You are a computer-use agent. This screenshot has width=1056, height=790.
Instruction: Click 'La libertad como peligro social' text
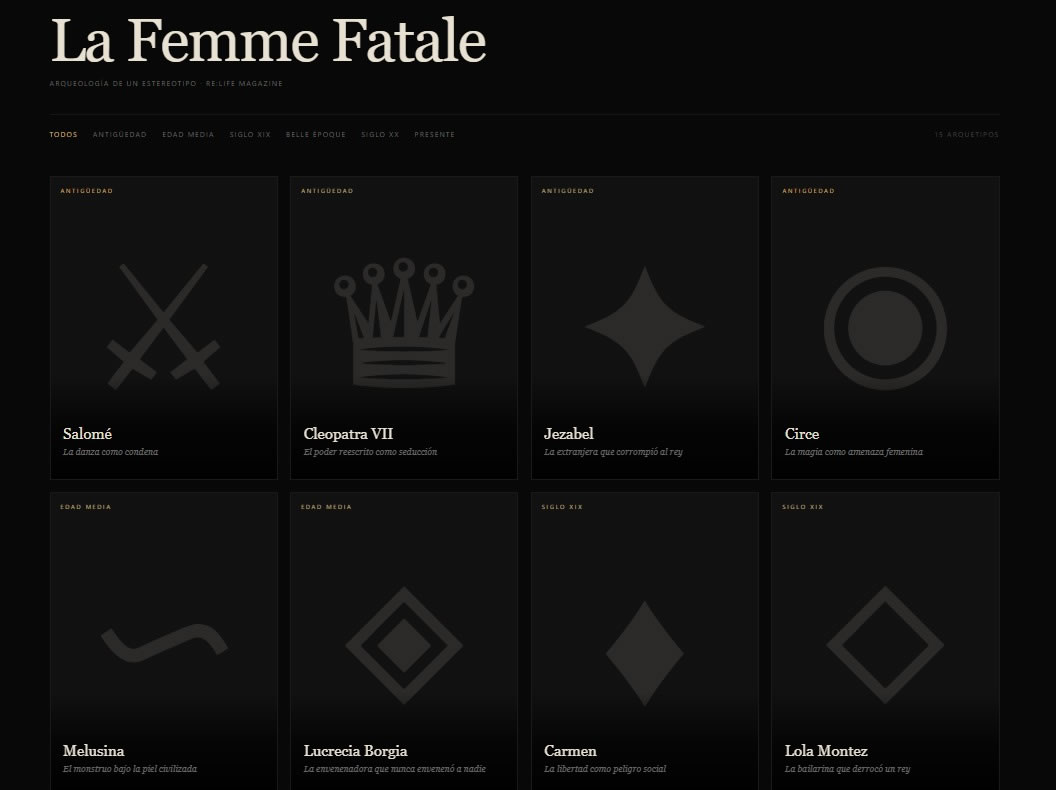click(x=605, y=768)
